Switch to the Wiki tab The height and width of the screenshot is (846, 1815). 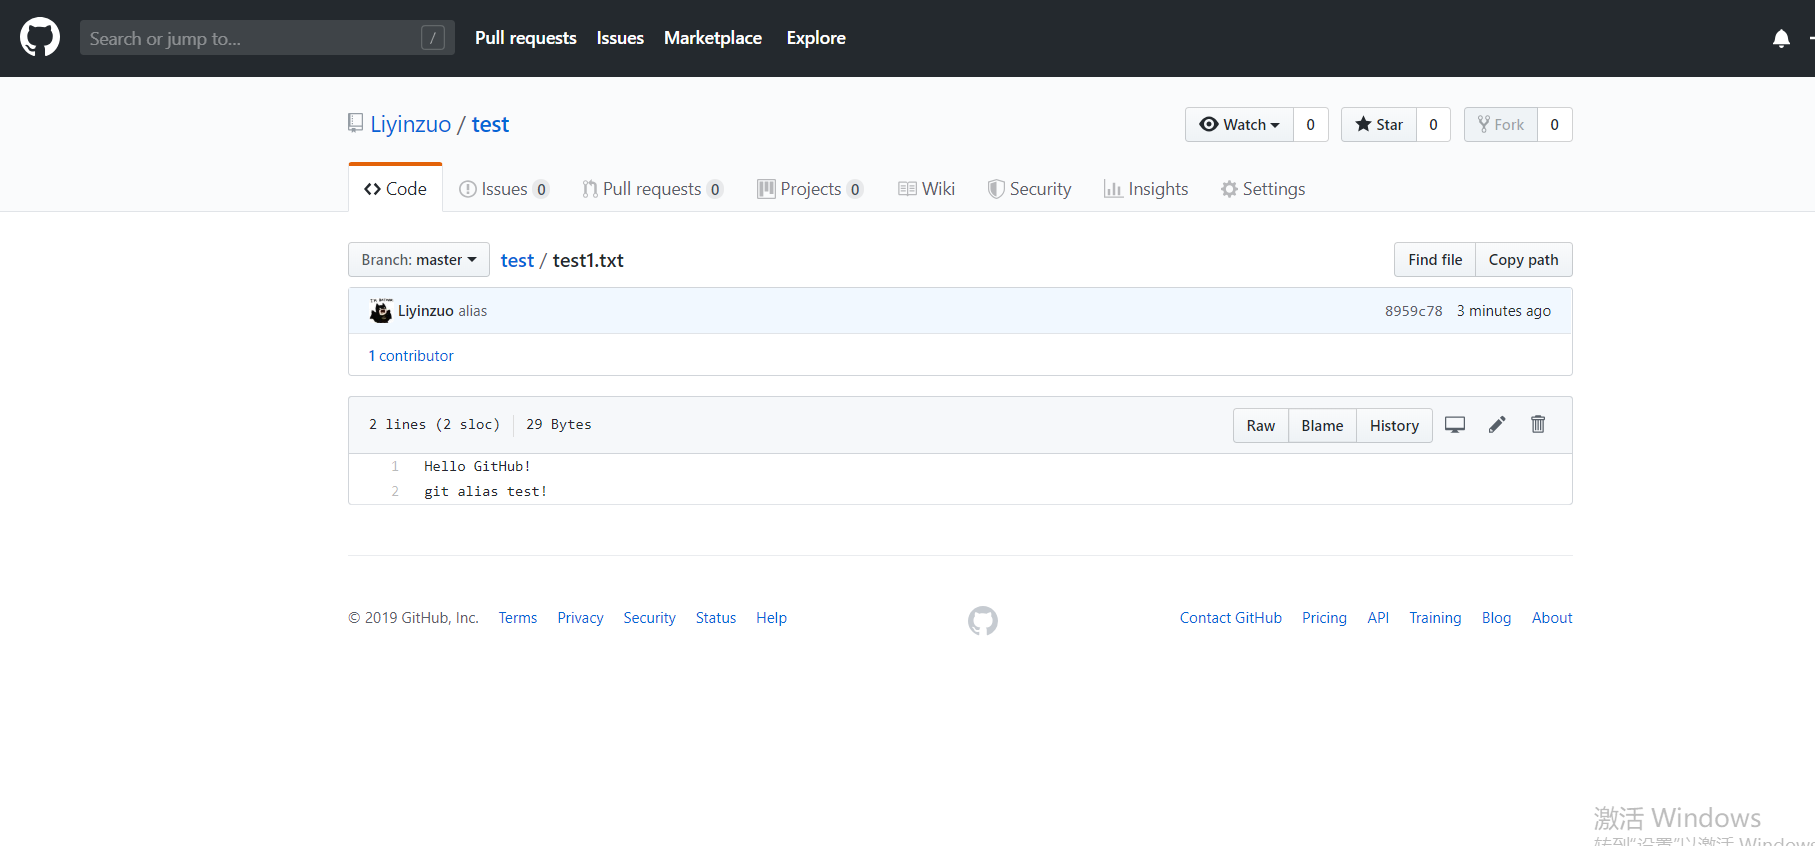tap(926, 189)
